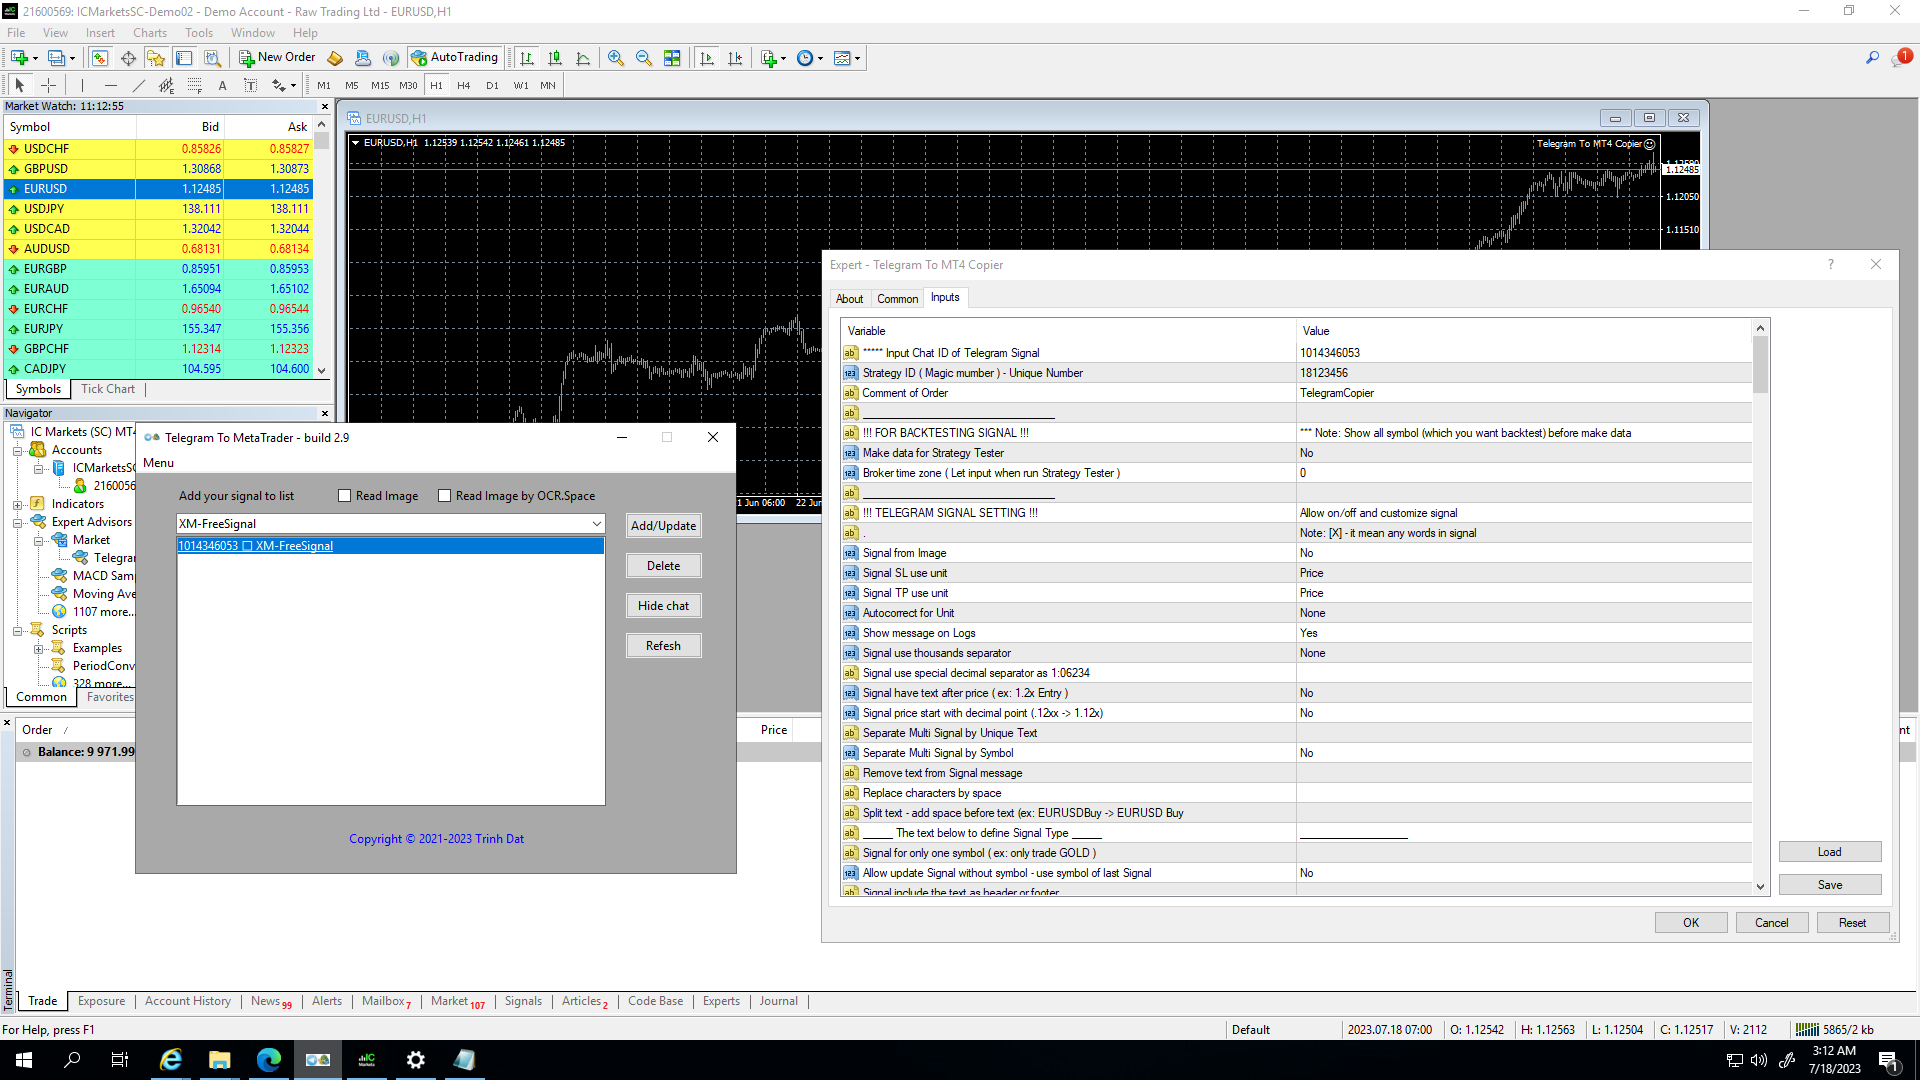
Task: Select the Fibonacci retracement tool
Action: click(195, 85)
